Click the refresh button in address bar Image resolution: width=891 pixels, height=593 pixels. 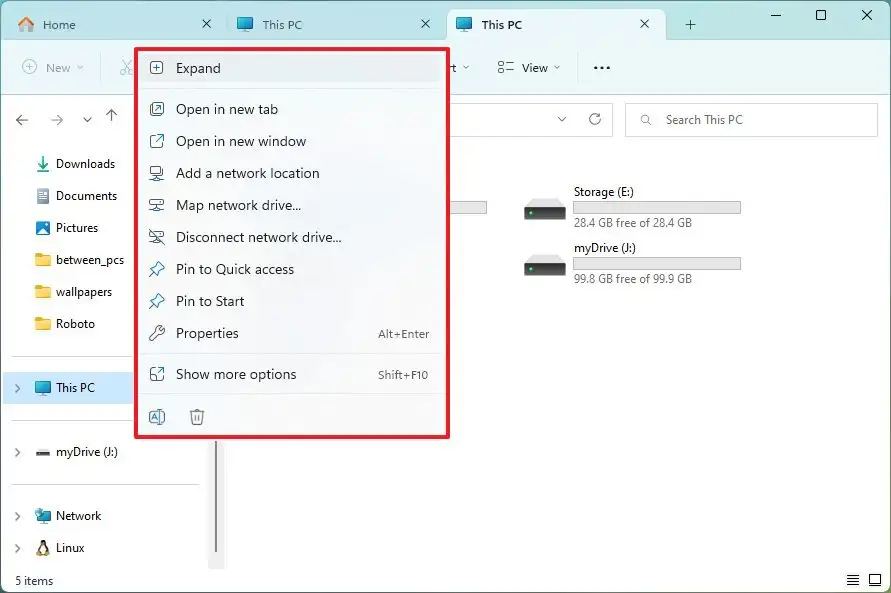pyautogui.click(x=595, y=120)
